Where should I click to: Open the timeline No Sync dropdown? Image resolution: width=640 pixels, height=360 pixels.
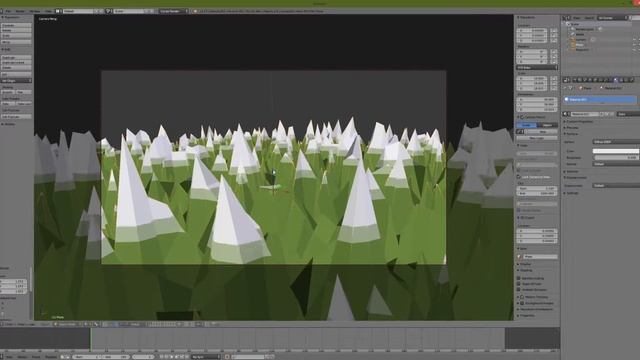click(x=206, y=357)
